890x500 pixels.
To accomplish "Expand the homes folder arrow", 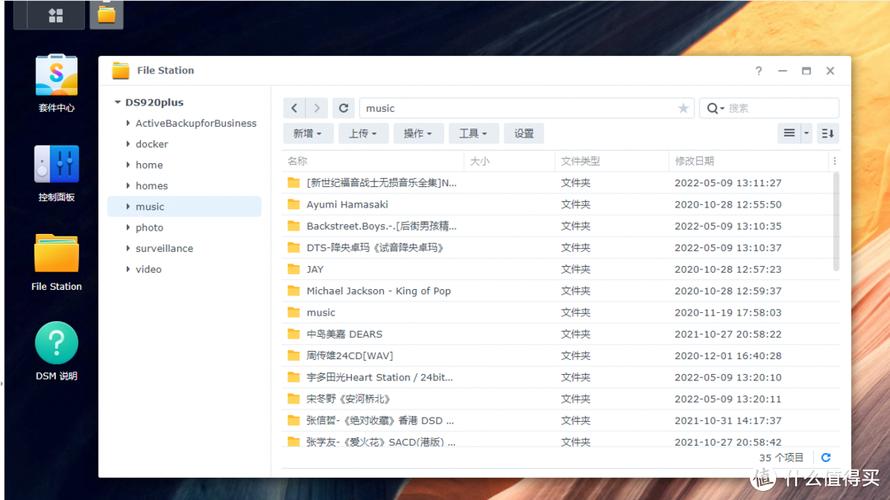I will (x=128, y=185).
